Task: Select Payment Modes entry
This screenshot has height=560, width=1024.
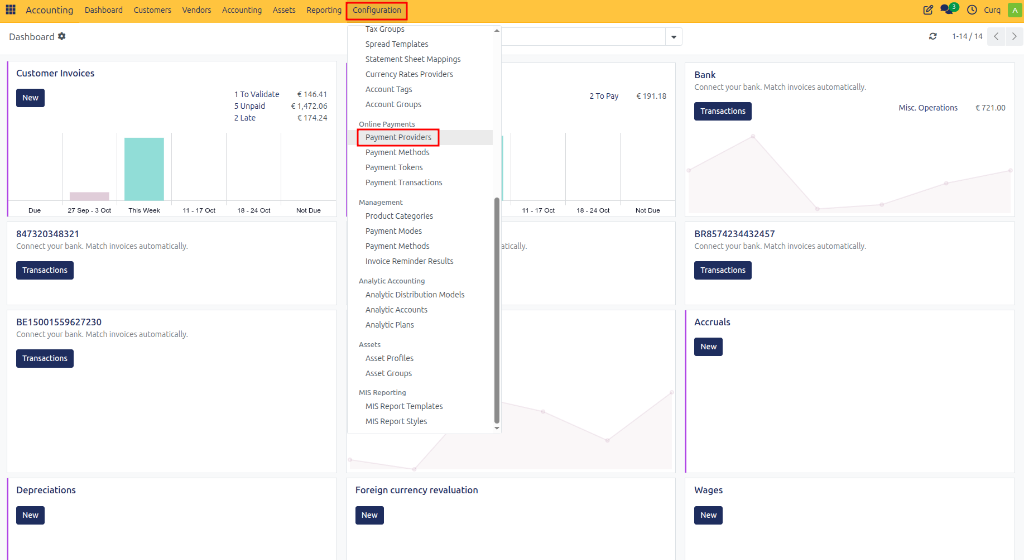Action: pos(393,231)
